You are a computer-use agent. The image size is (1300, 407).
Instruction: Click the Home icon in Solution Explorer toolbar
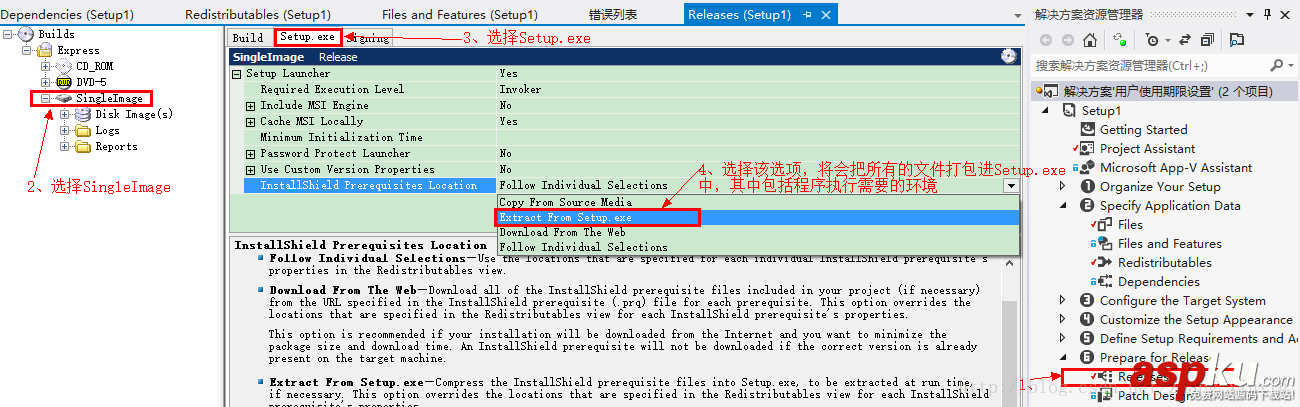click(x=1090, y=40)
